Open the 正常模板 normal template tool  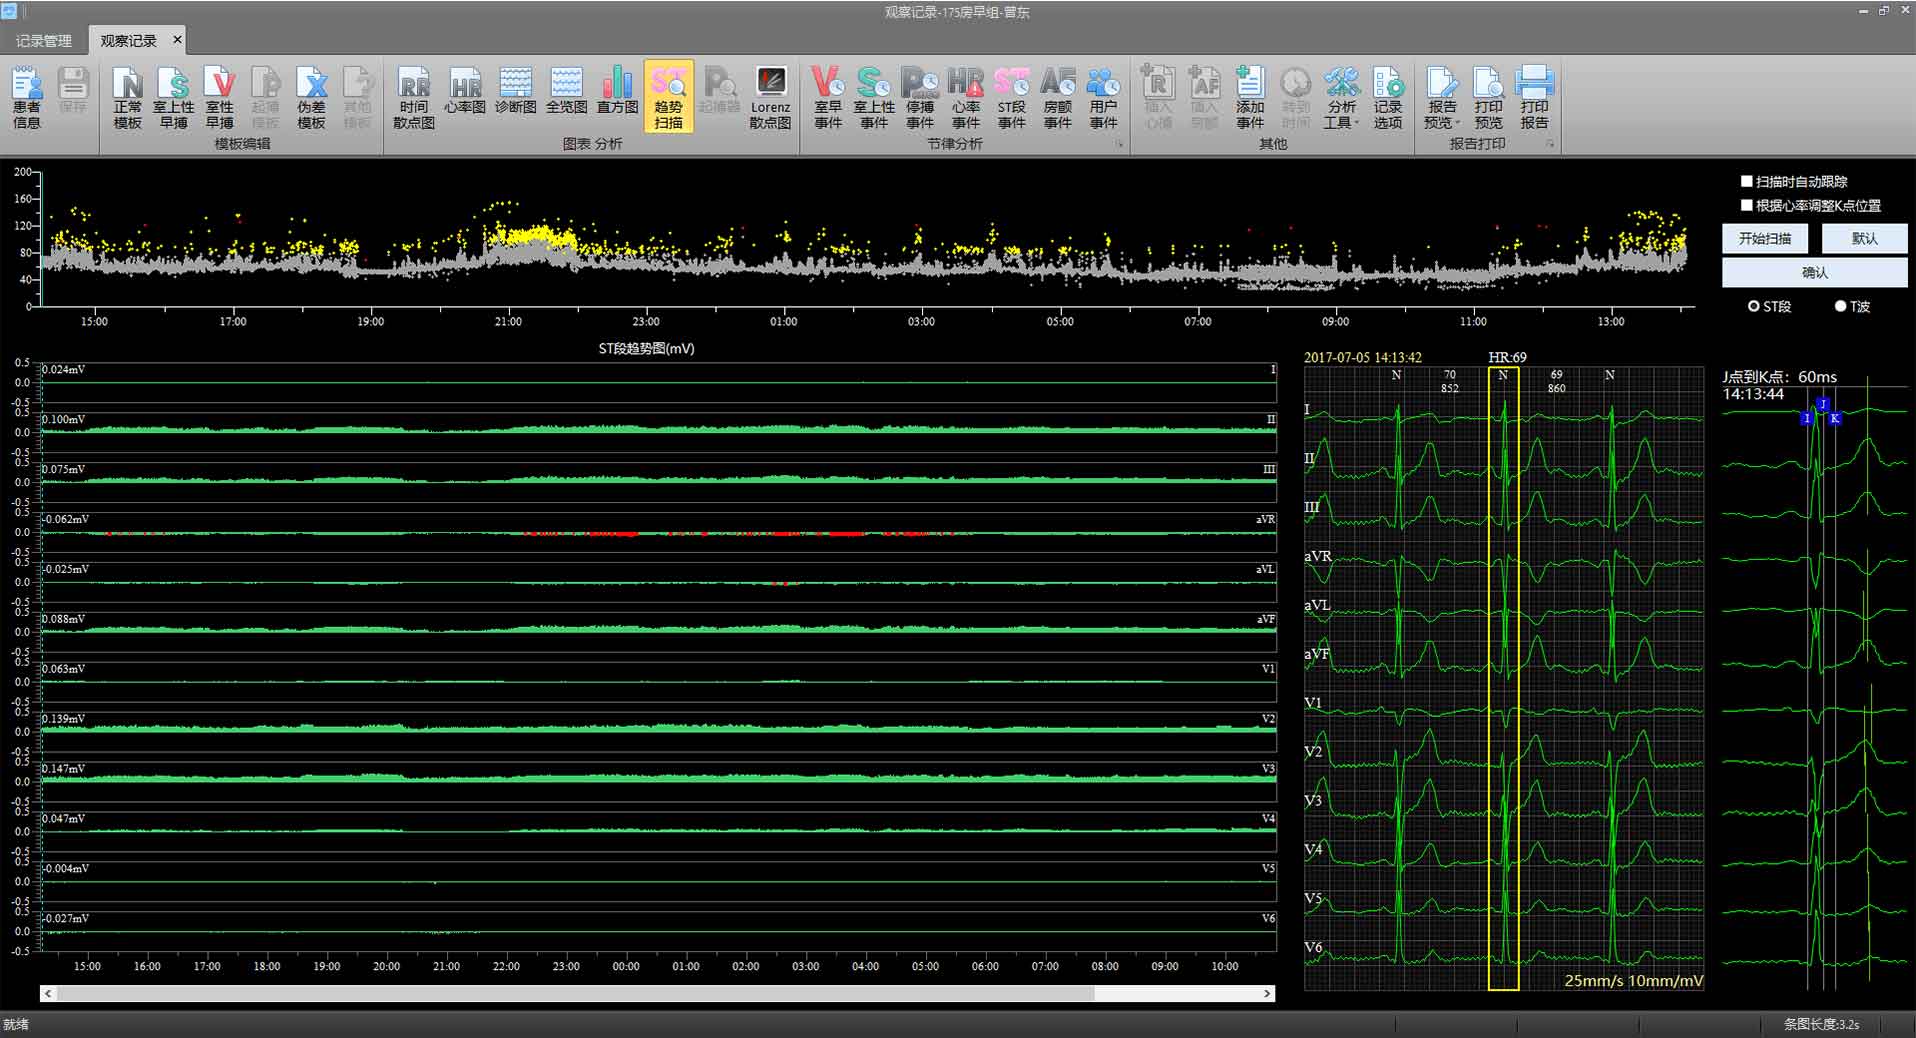tap(127, 98)
